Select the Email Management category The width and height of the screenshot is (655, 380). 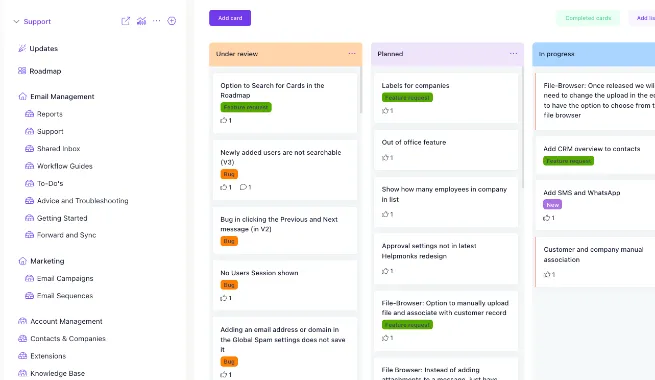click(x=62, y=96)
